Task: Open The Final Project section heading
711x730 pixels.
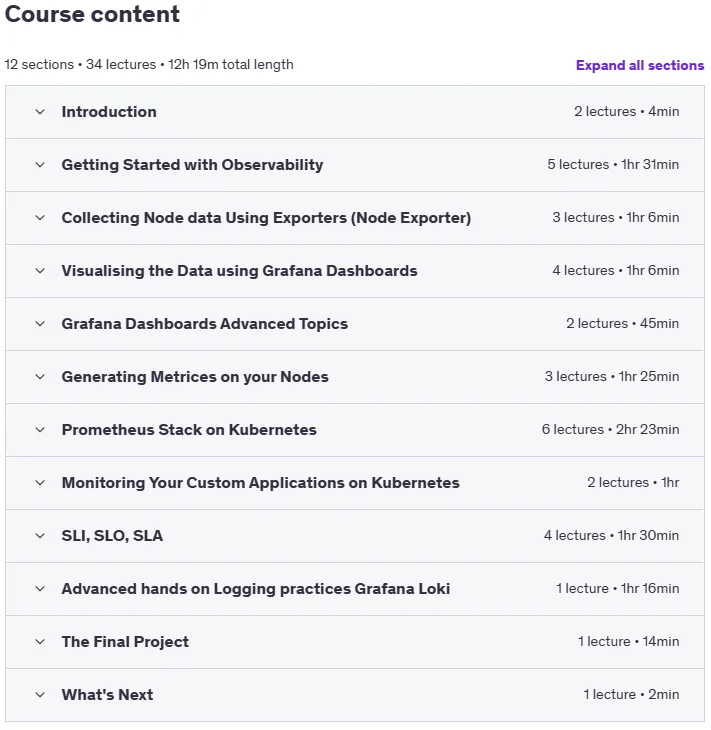Action: pyautogui.click(x=125, y=642)
